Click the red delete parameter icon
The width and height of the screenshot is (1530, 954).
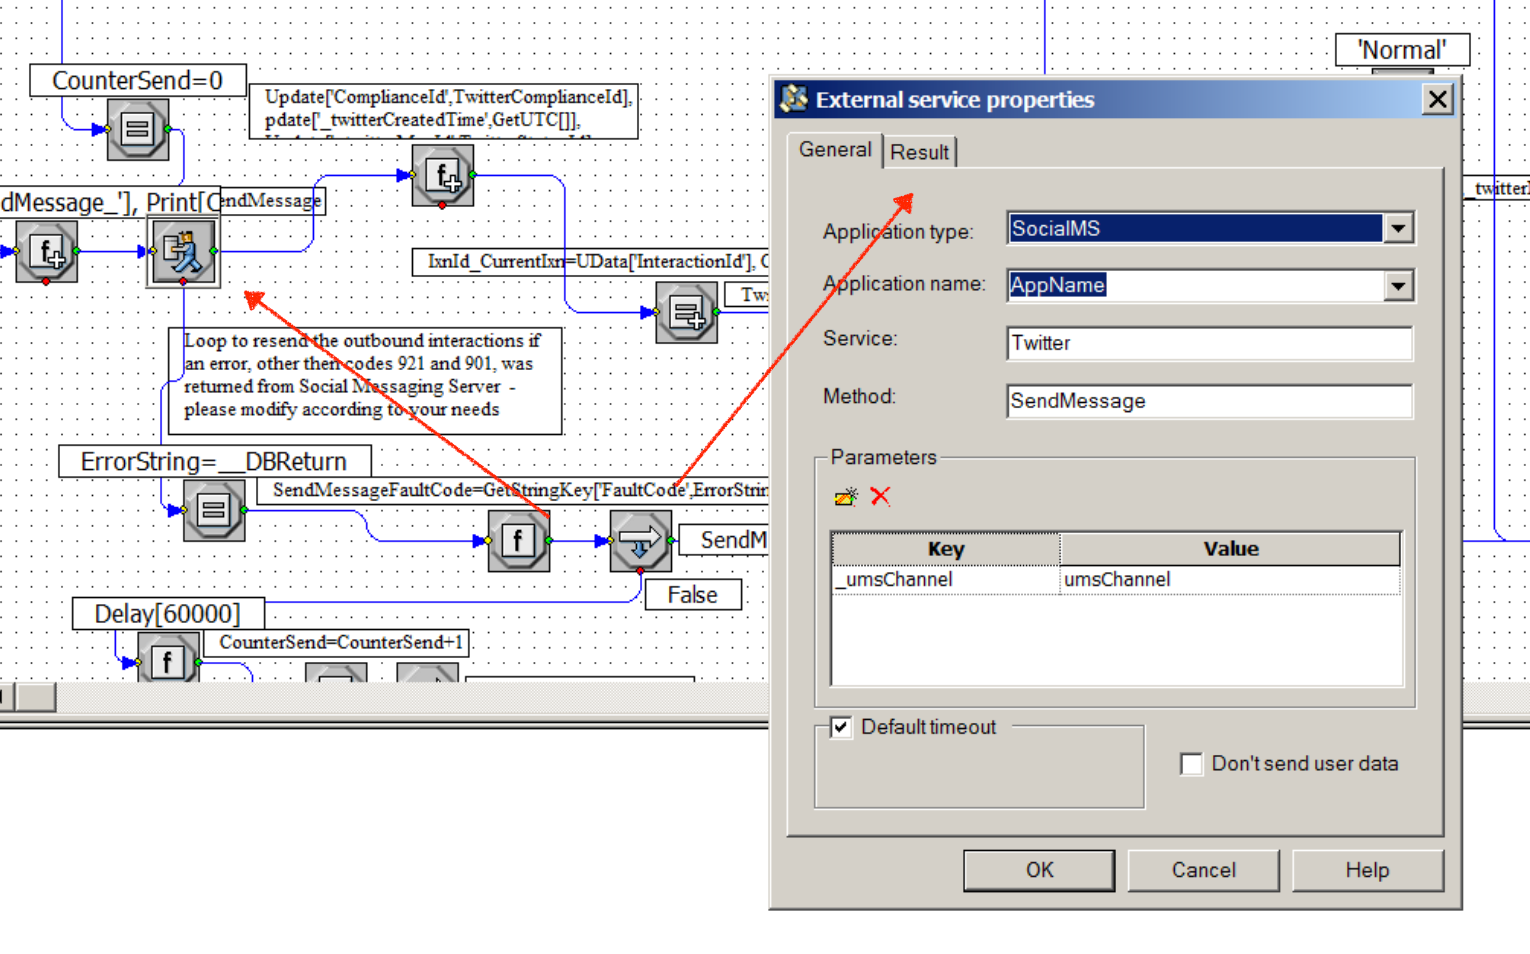(880, 496)
